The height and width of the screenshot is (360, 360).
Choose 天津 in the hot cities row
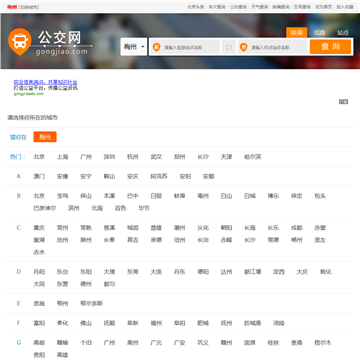tap(226, 157)
